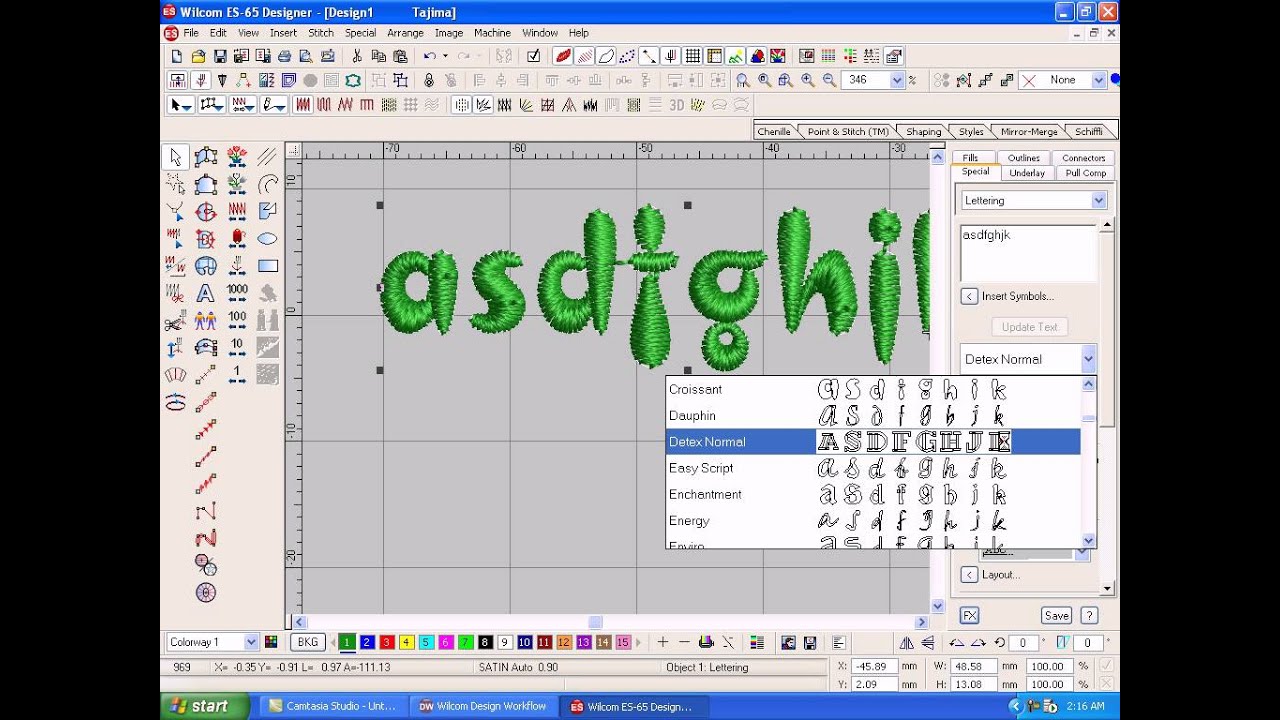Viewport: 1280px width, 720px height.
Task: Click the Add color plus icon
Action: (x=662, y=642)
